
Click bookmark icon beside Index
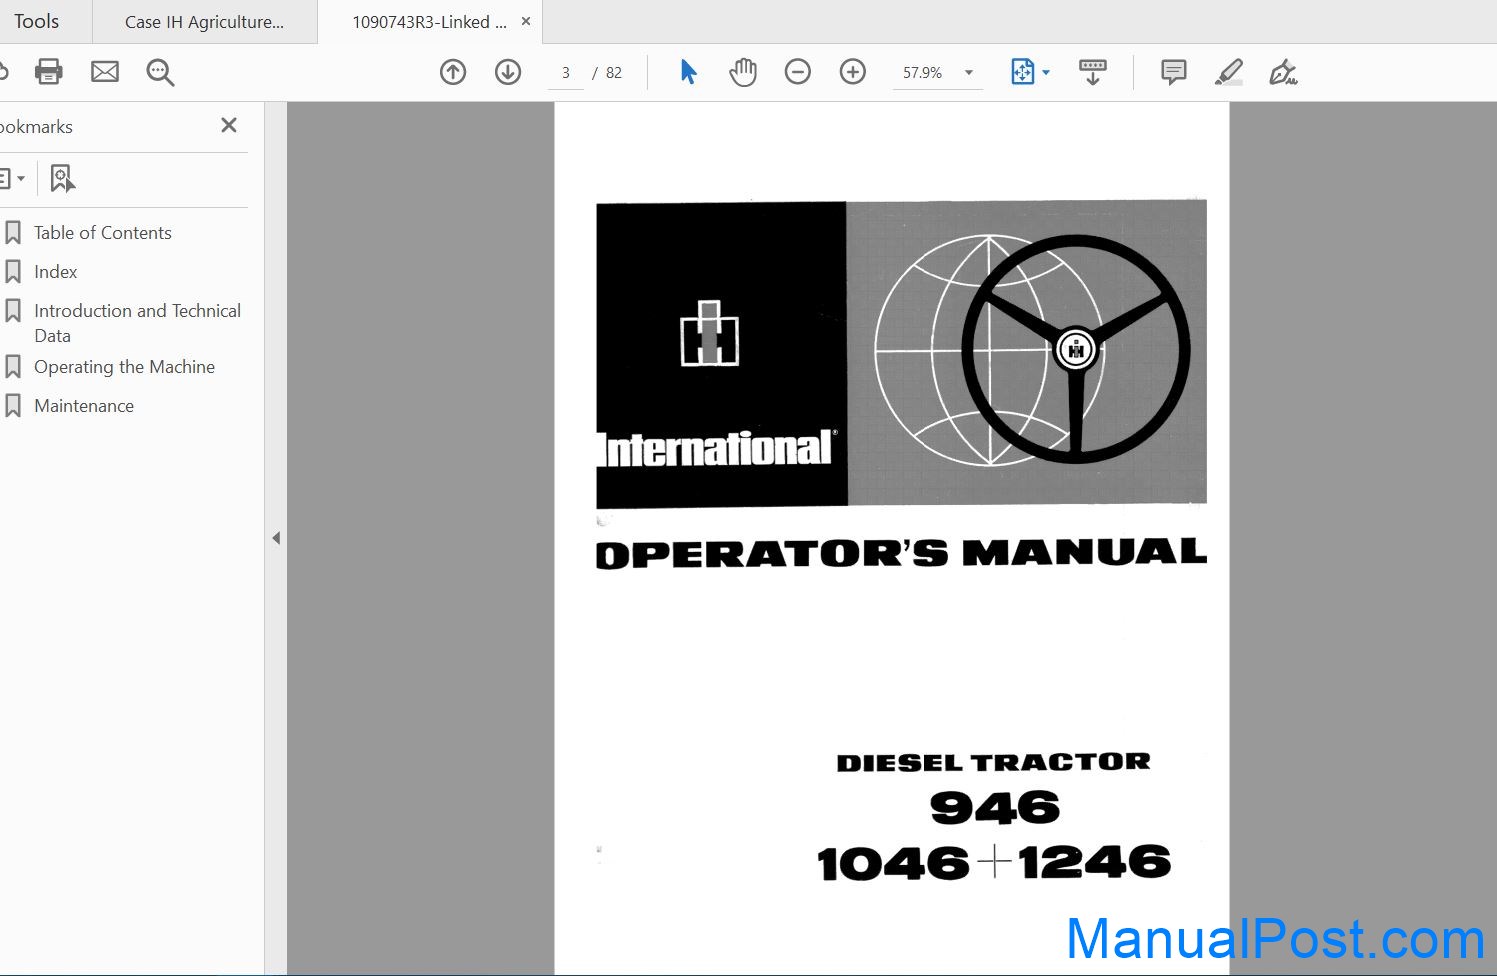(13, 272)
